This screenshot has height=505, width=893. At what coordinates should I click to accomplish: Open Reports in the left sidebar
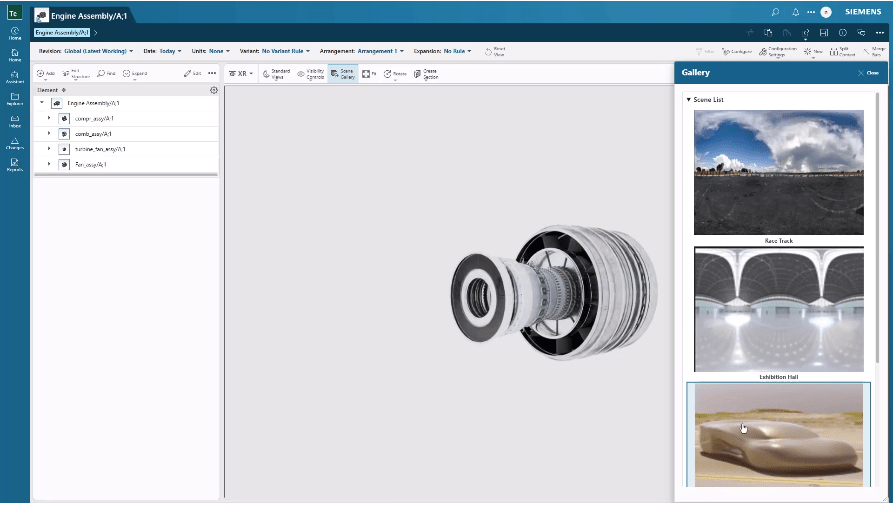[15, 164]
